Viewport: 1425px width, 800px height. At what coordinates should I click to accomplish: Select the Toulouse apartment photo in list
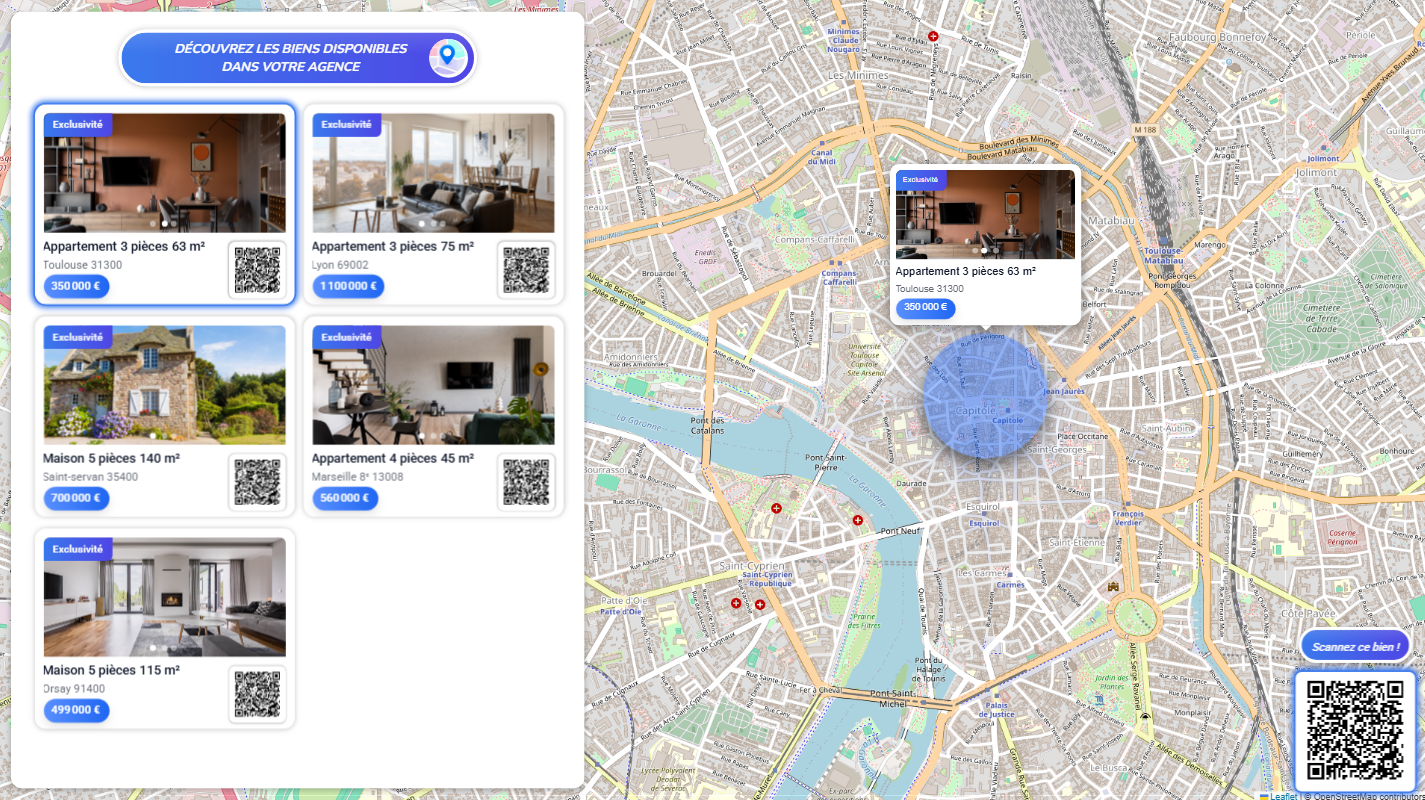(x=164, y=173)
